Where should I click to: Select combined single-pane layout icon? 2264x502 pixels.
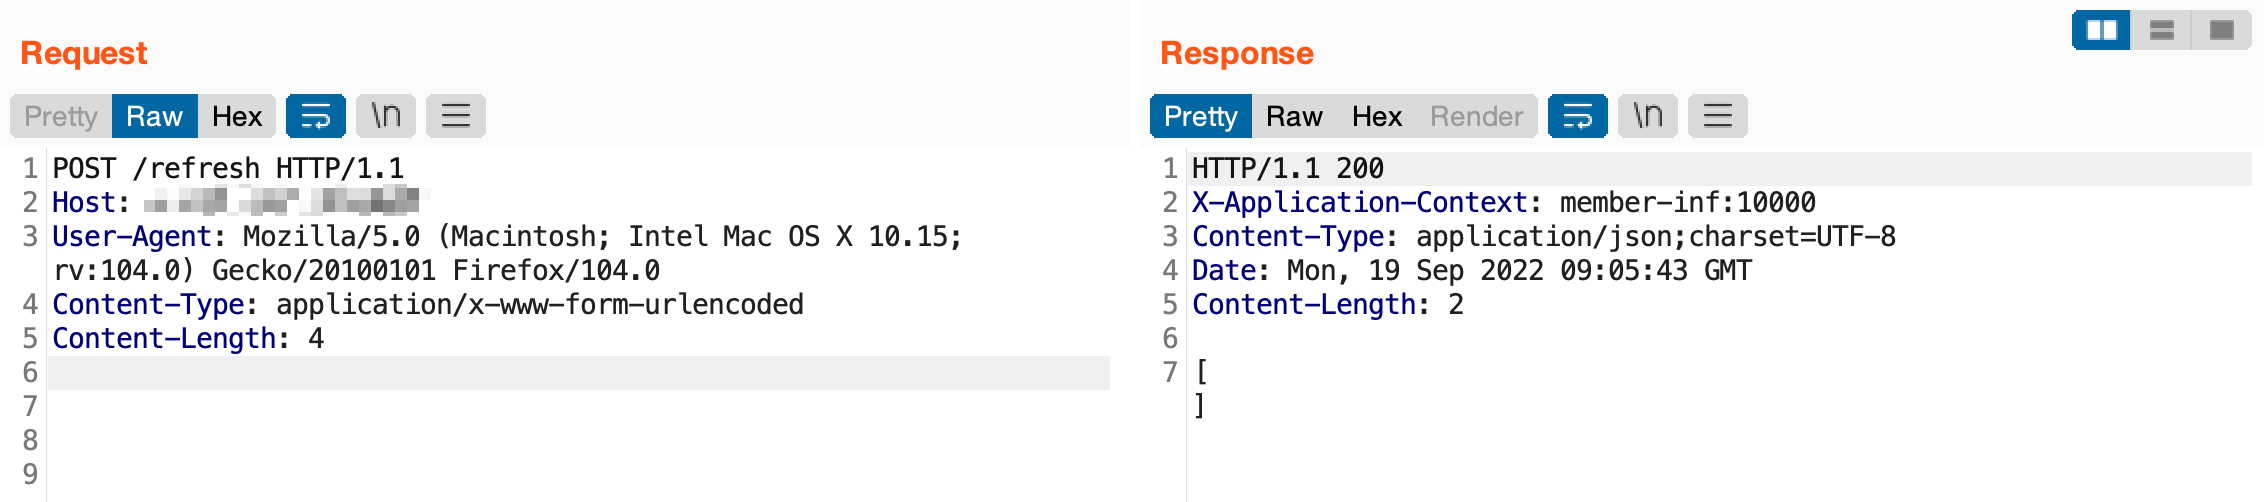tap(2221, 30)
